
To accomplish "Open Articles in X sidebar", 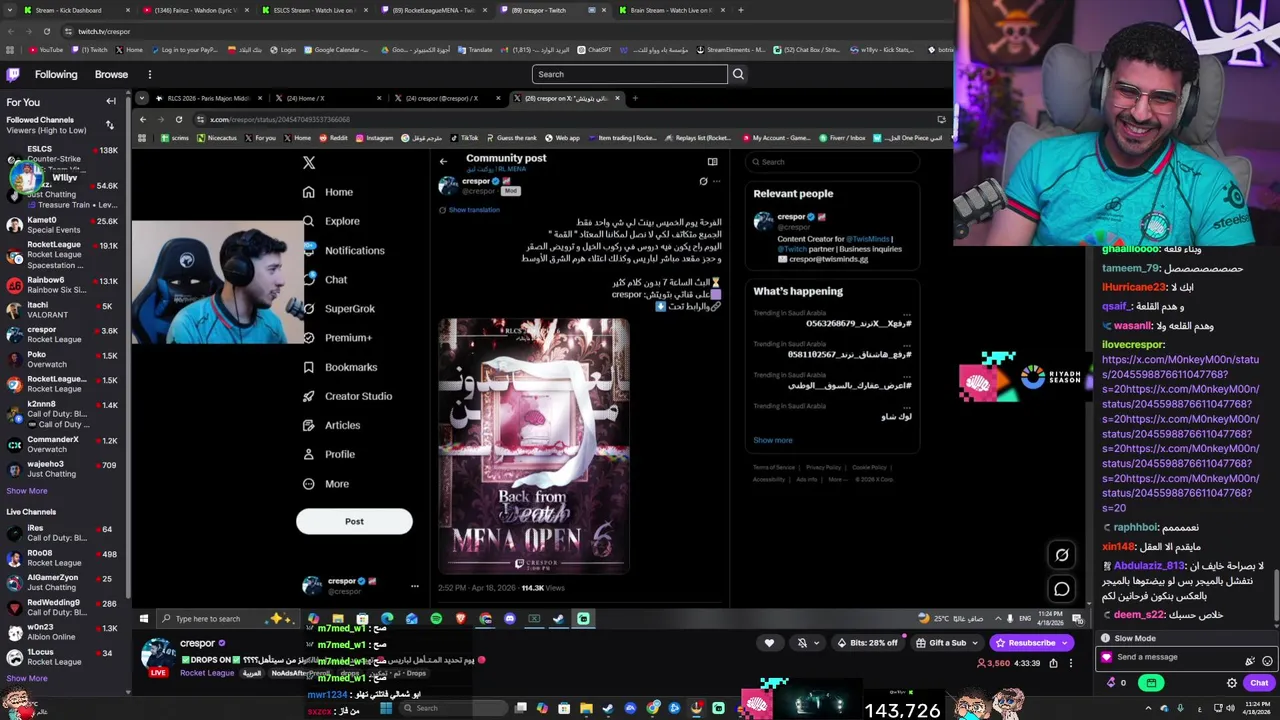I will coord(331,425).
